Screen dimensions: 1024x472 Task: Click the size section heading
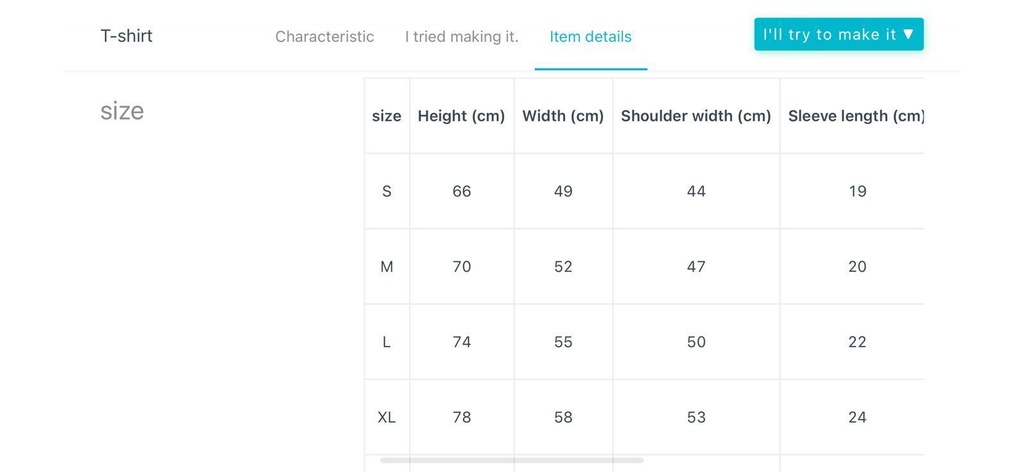pos(122,111)
